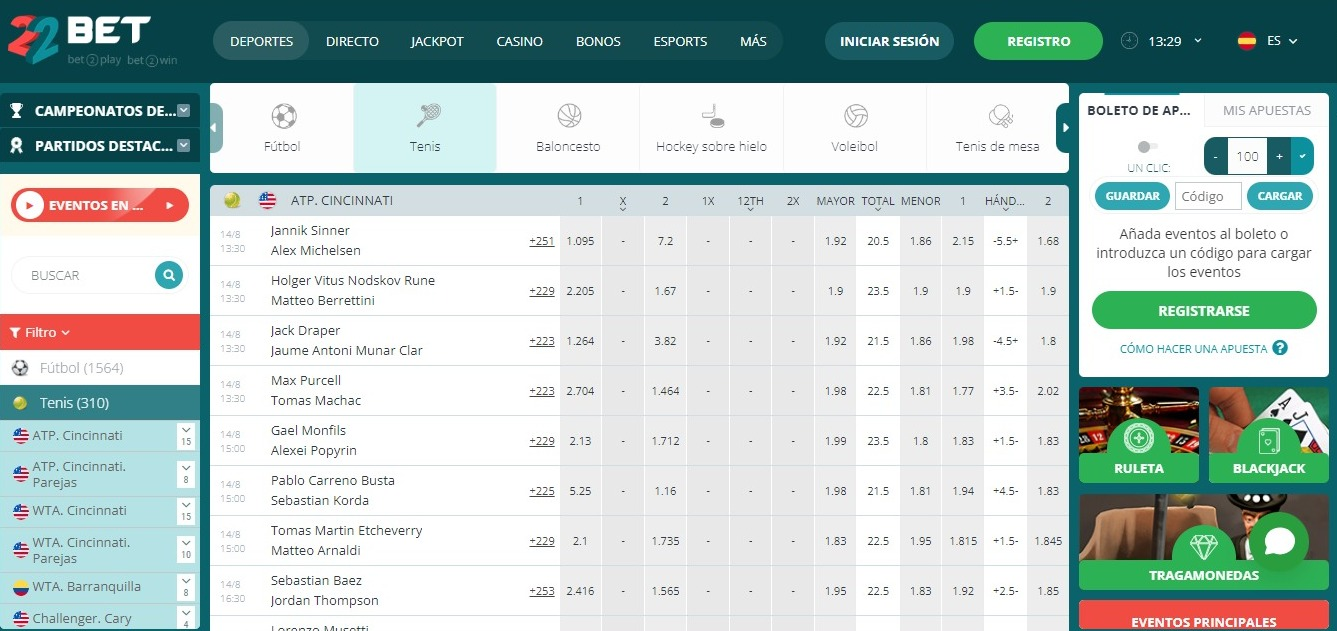The width and height of the screenshot is (1337, 631).
Task: Open the live chat bubble icon
Action: tap(1279, 542)
